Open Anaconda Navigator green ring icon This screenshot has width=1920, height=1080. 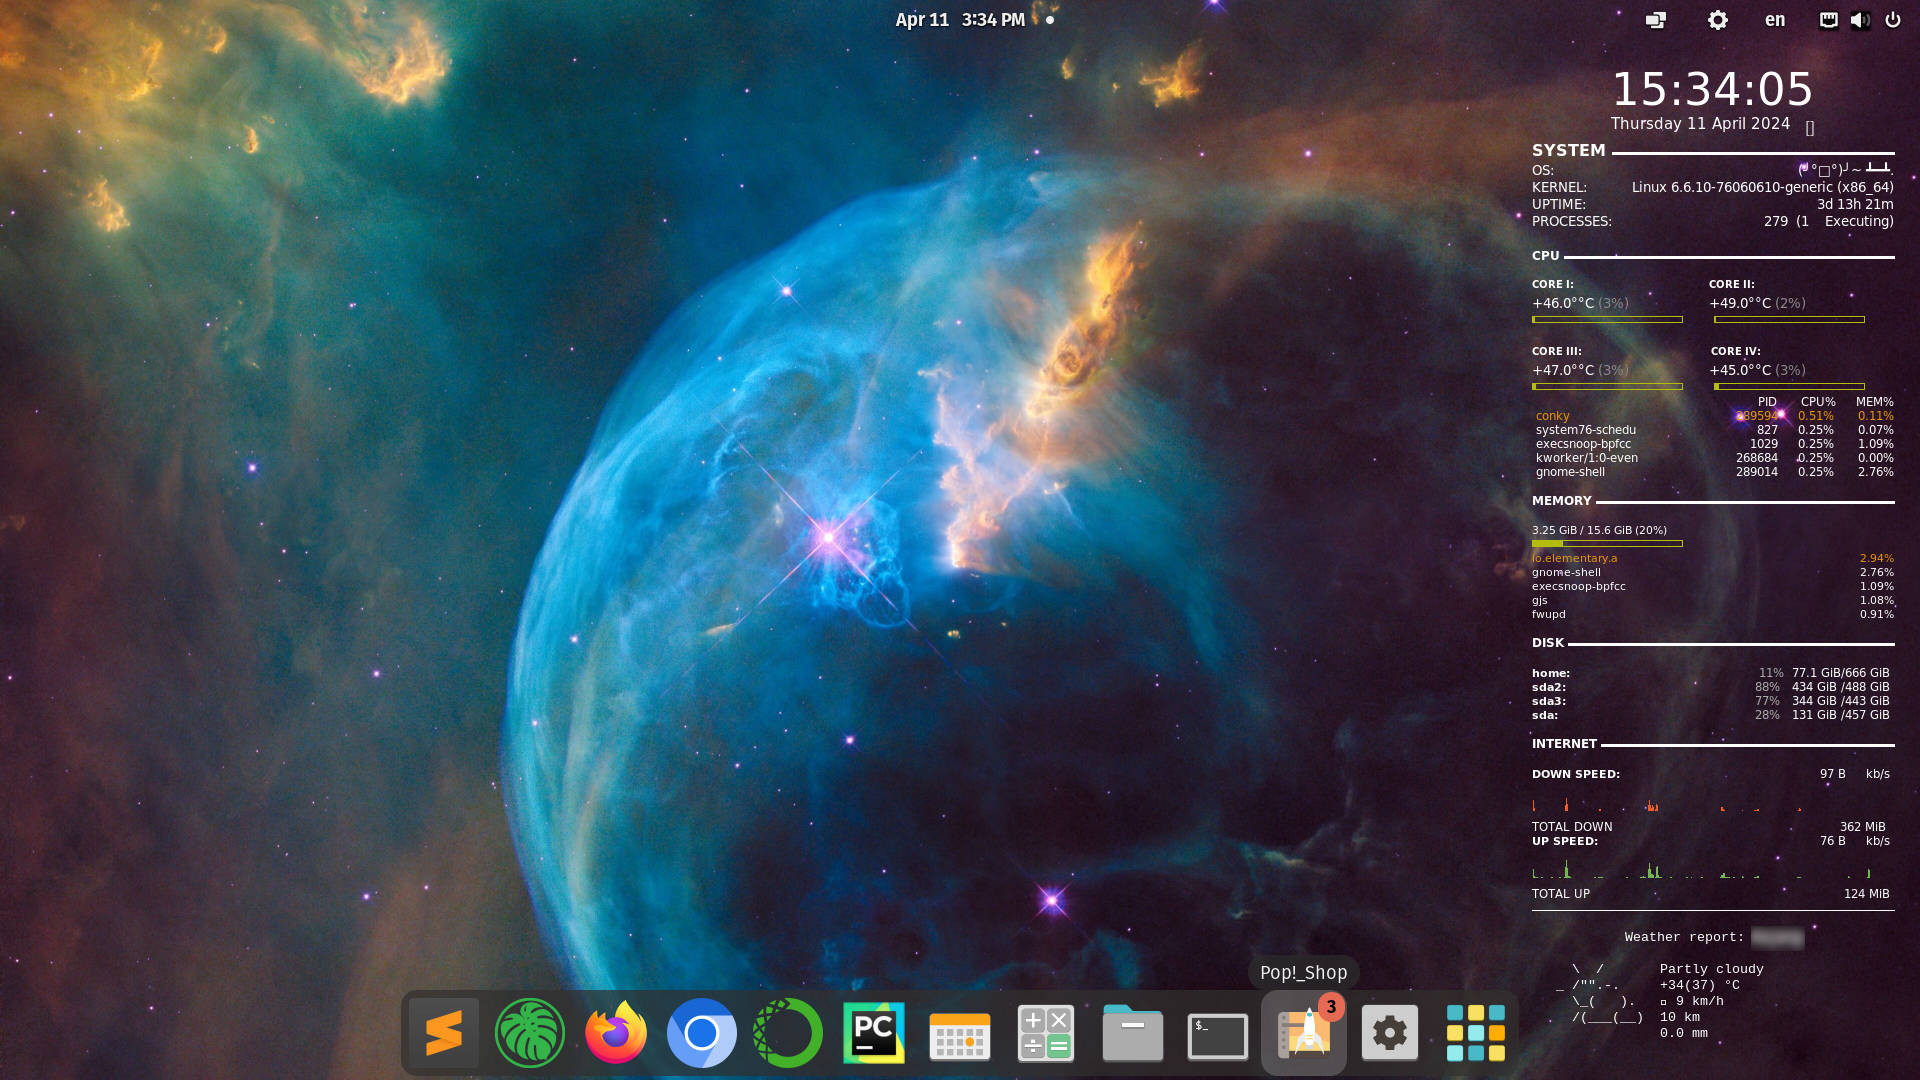[x=787, y=1033]
